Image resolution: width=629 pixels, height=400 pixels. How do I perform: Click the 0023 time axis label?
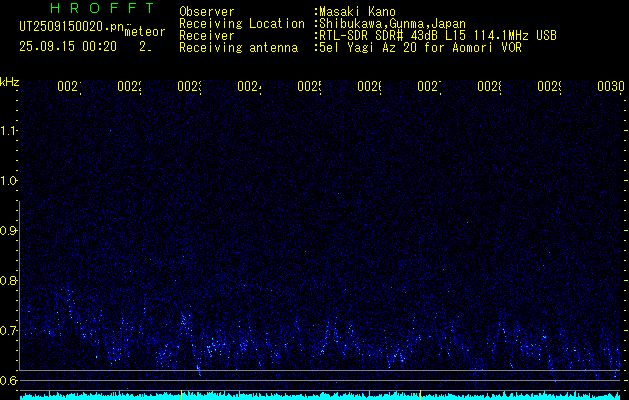(x=189, y=86)
